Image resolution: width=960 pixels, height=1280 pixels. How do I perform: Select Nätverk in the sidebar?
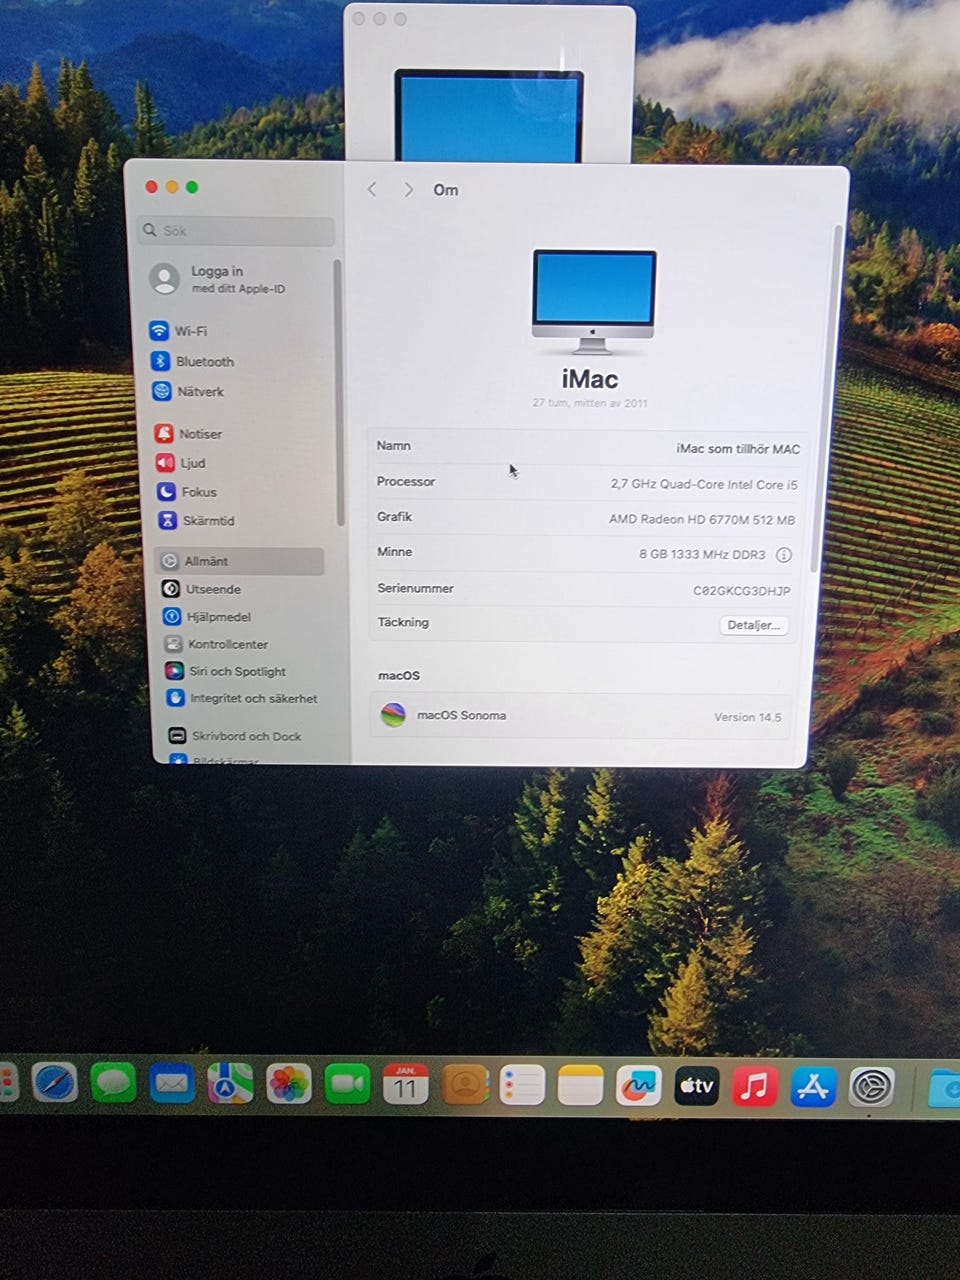(189, 391)
